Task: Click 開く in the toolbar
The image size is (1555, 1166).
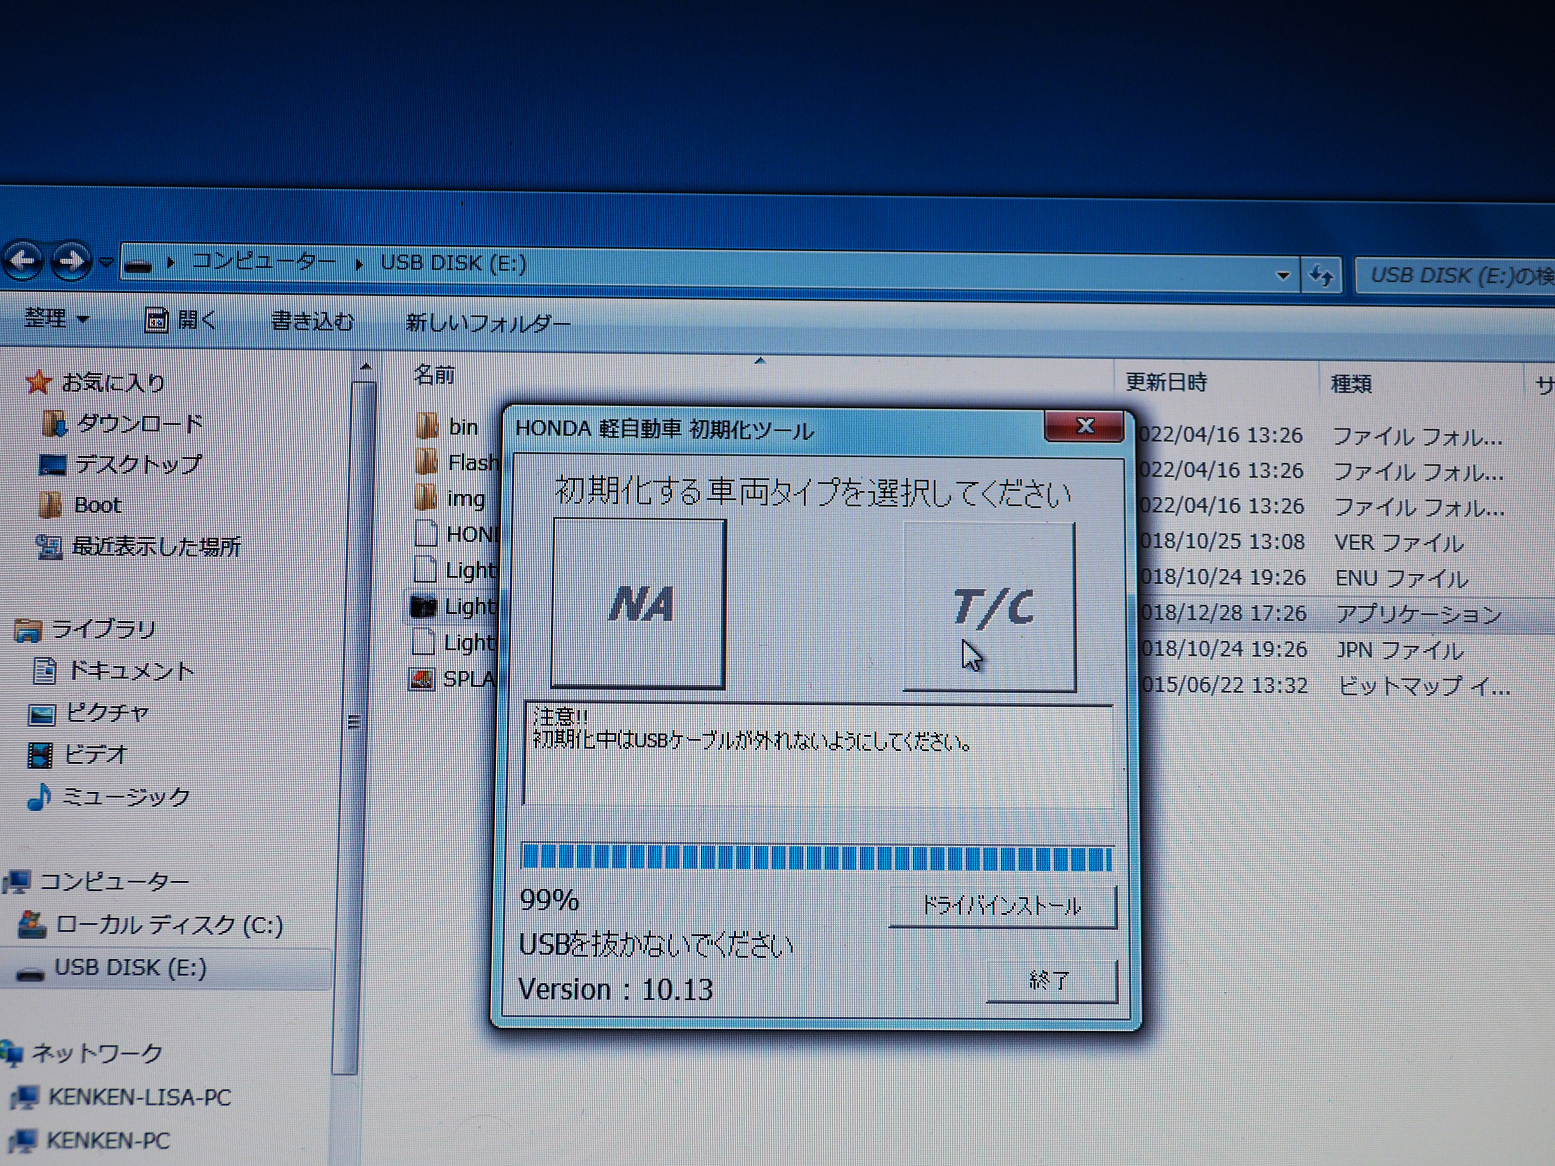Action: [181, 320]
